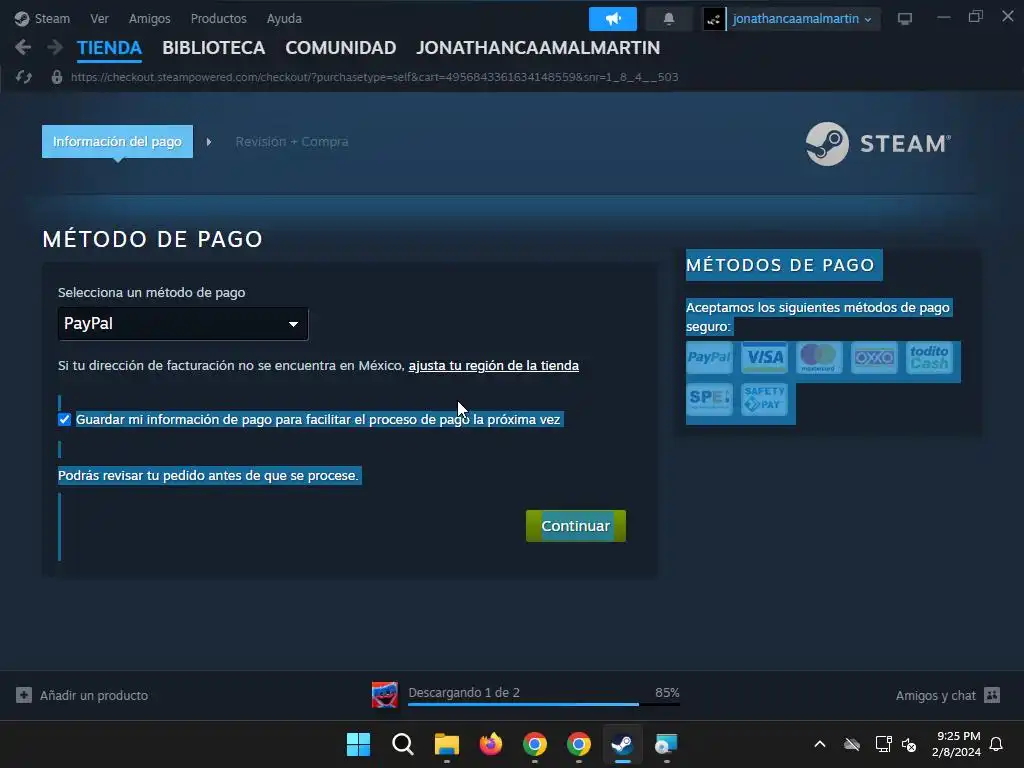The image size is (1024, 768).
Task: Open the Descargando 1 de 2 downloads status
Action: 464,692
